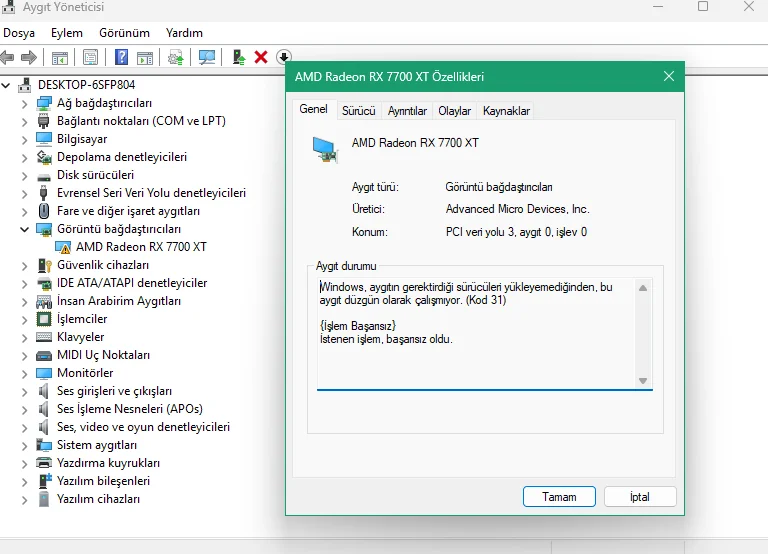
Task: Expand the Yazılım cihazları node
Action: pyautogui.click(x=24, y=500)
